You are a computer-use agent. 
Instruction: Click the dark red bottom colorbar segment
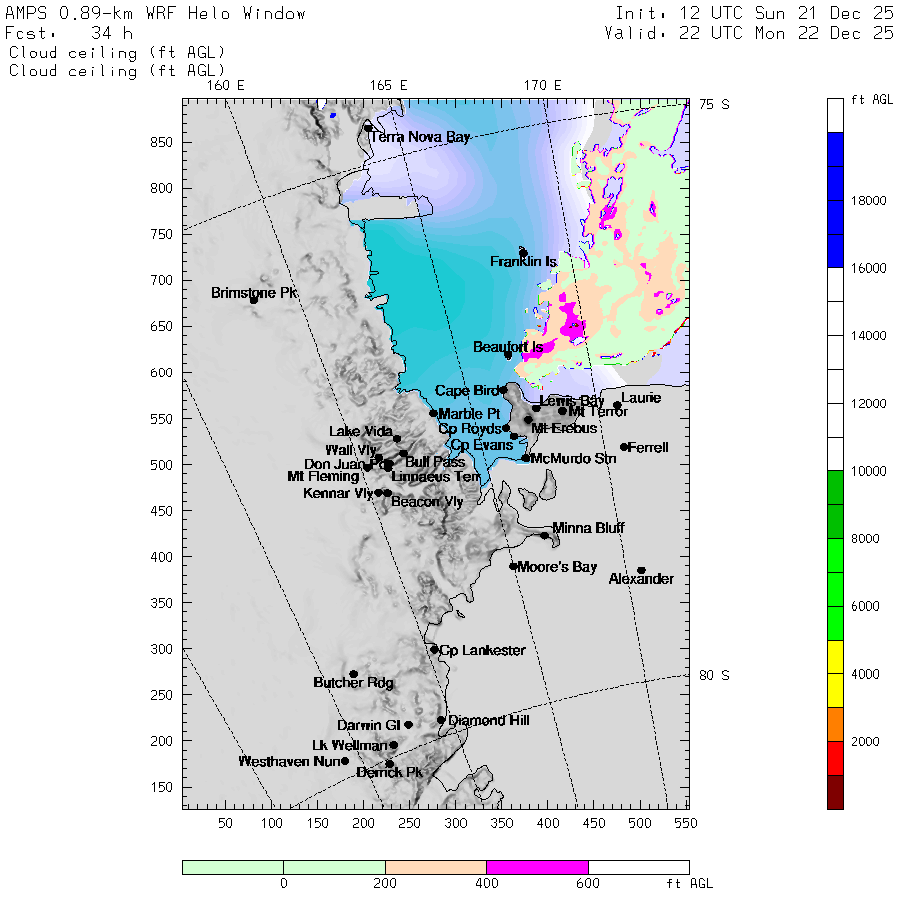[836, 792]
